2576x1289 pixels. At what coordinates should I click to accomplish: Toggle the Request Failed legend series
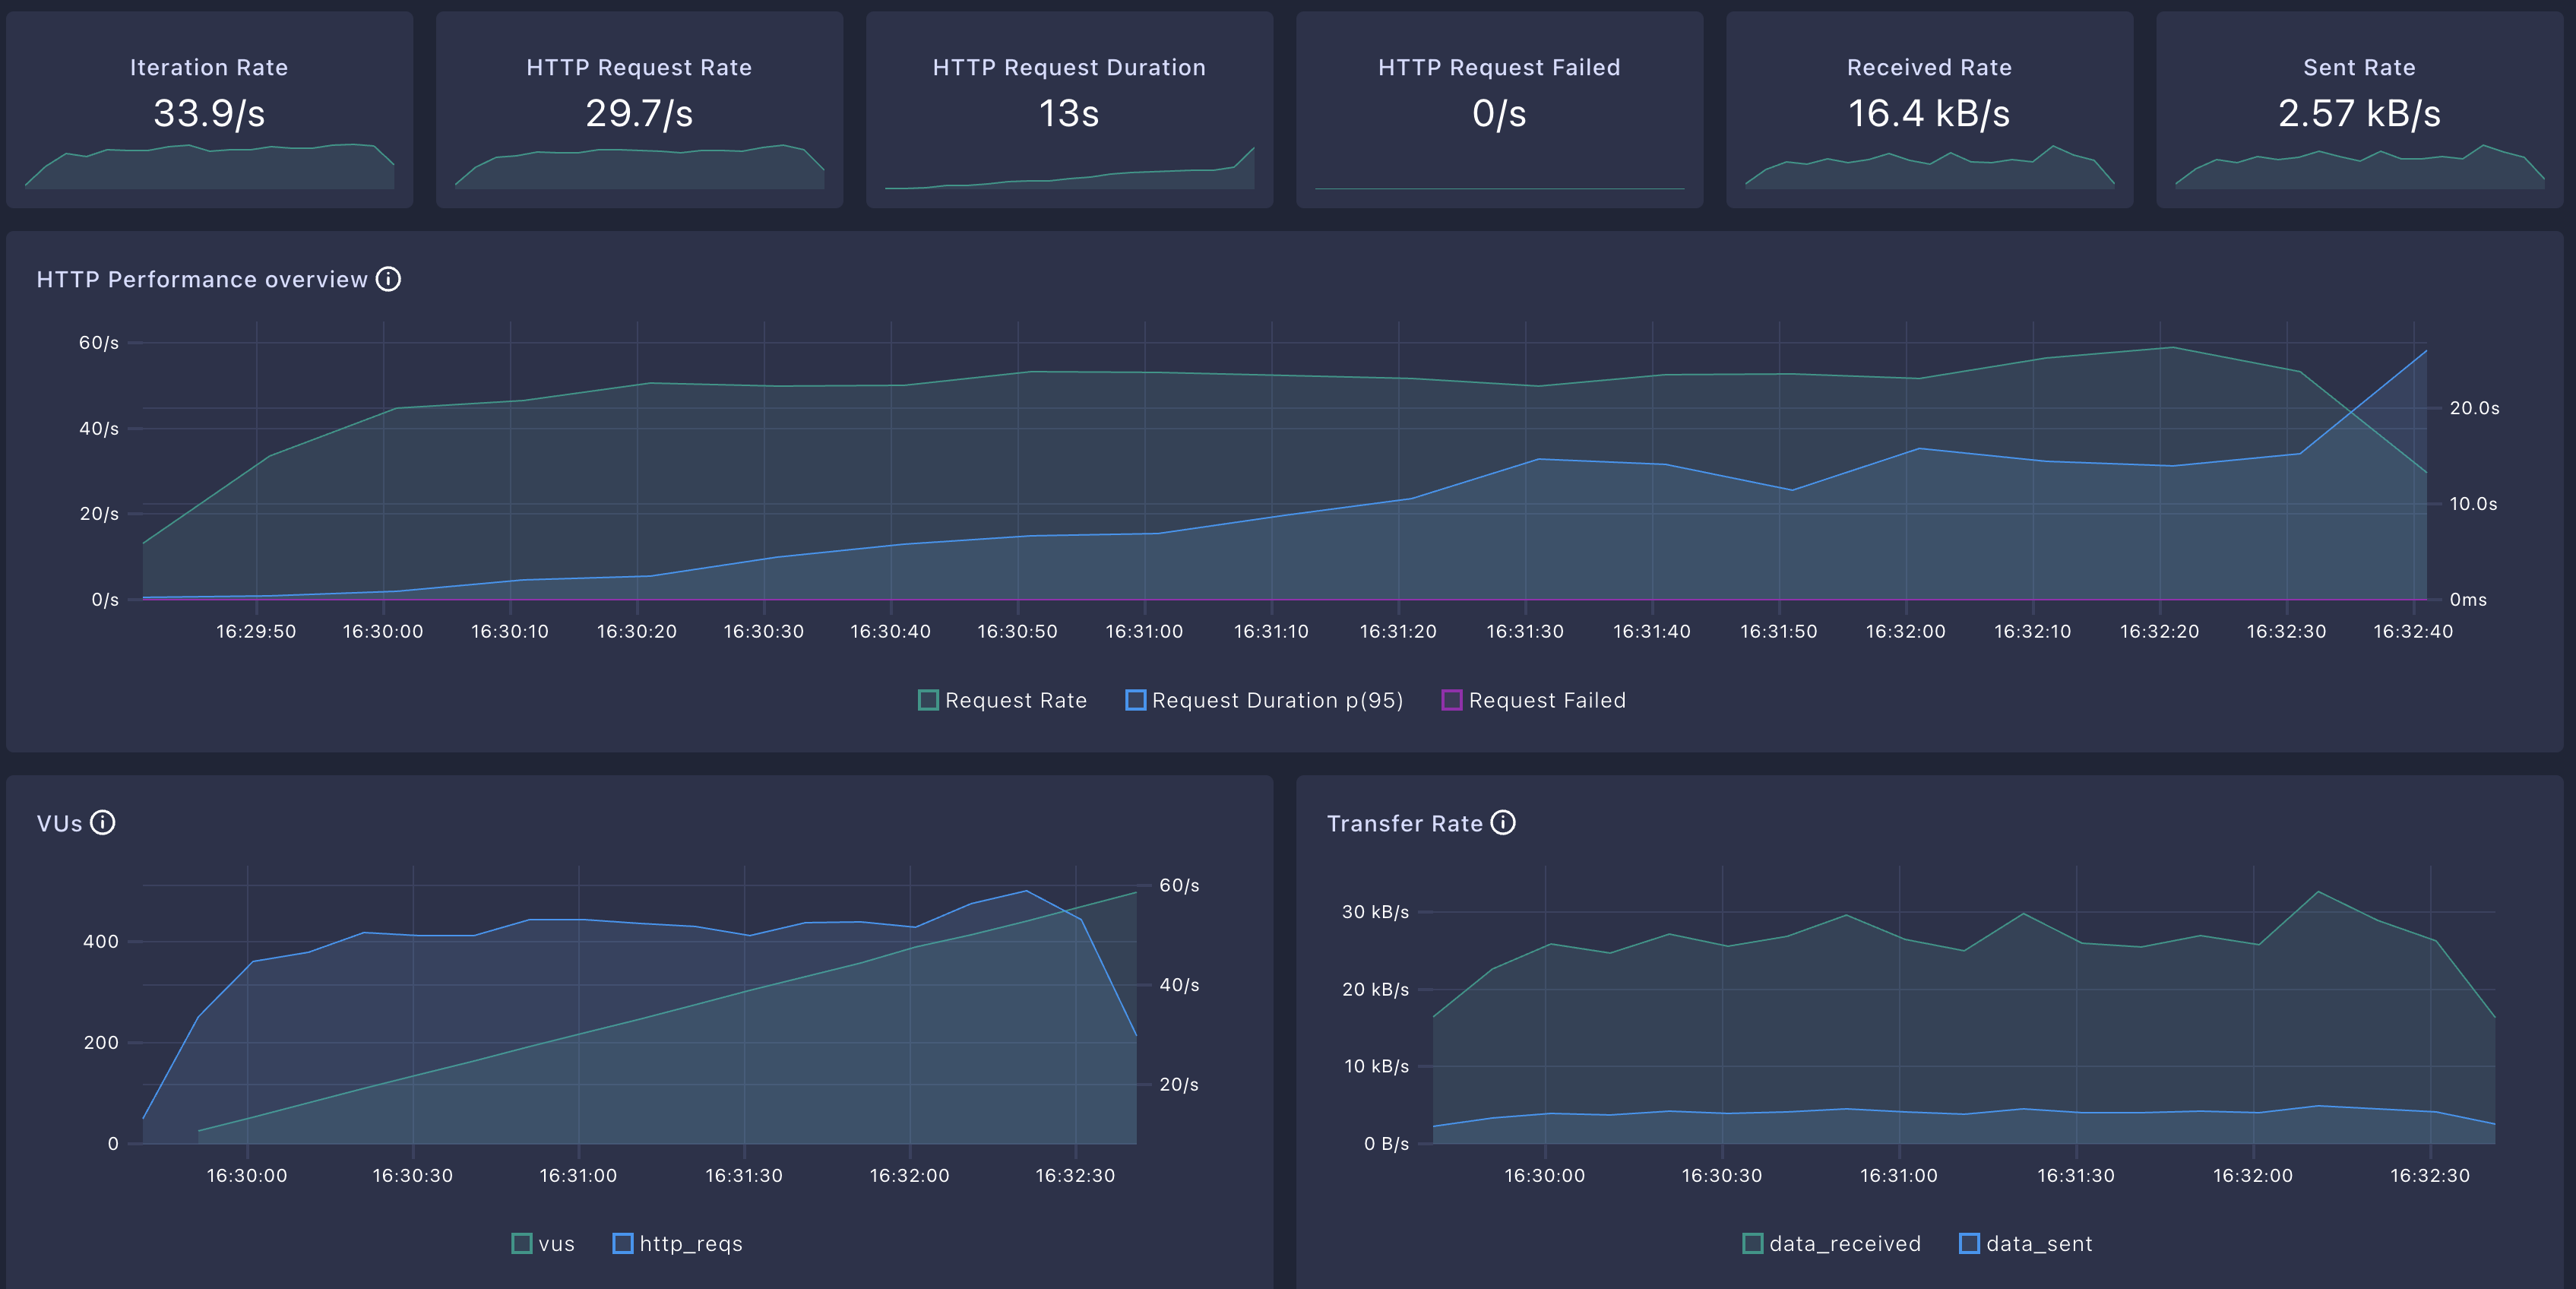(1534, 700)
